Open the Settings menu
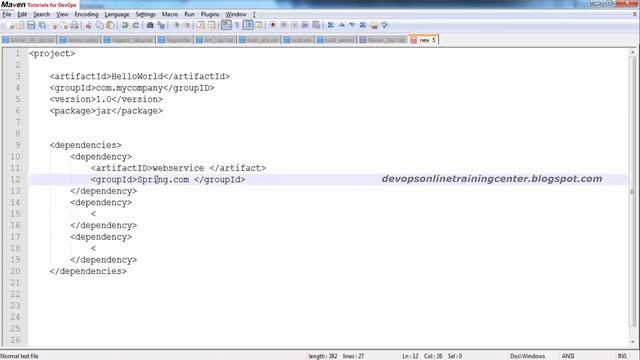 (145, 14)
